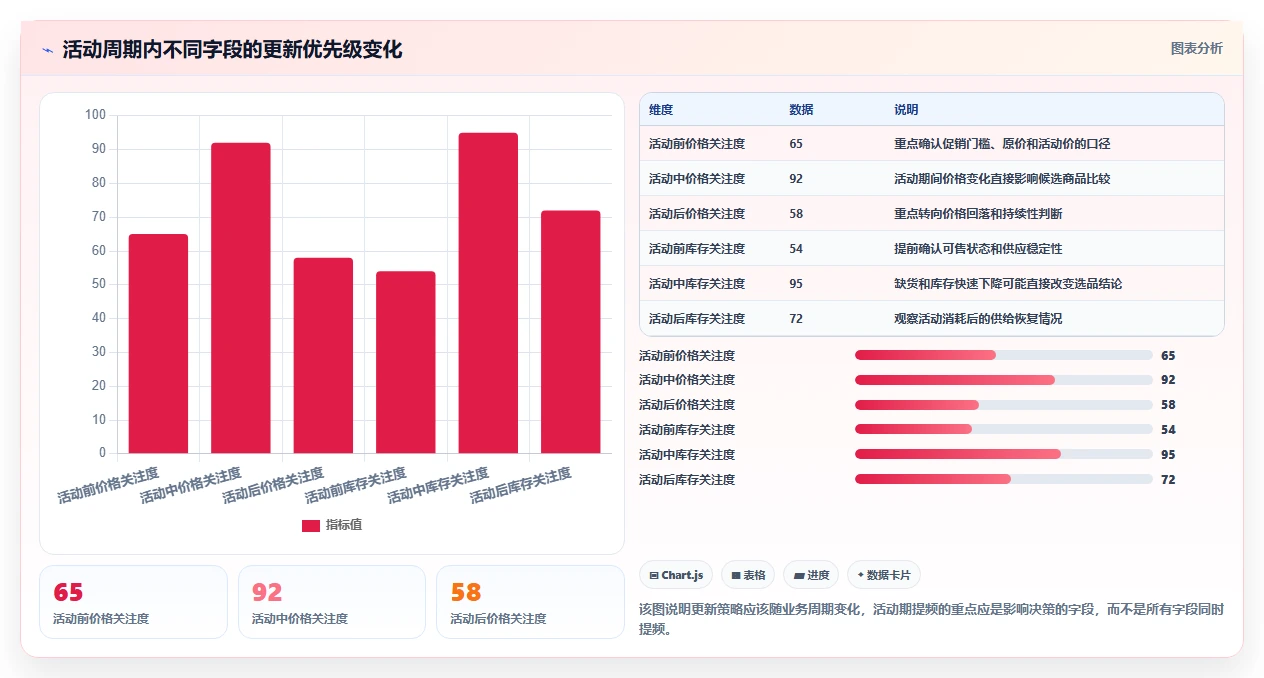Click the 活动中价格关注度 progress bar

1004,380
